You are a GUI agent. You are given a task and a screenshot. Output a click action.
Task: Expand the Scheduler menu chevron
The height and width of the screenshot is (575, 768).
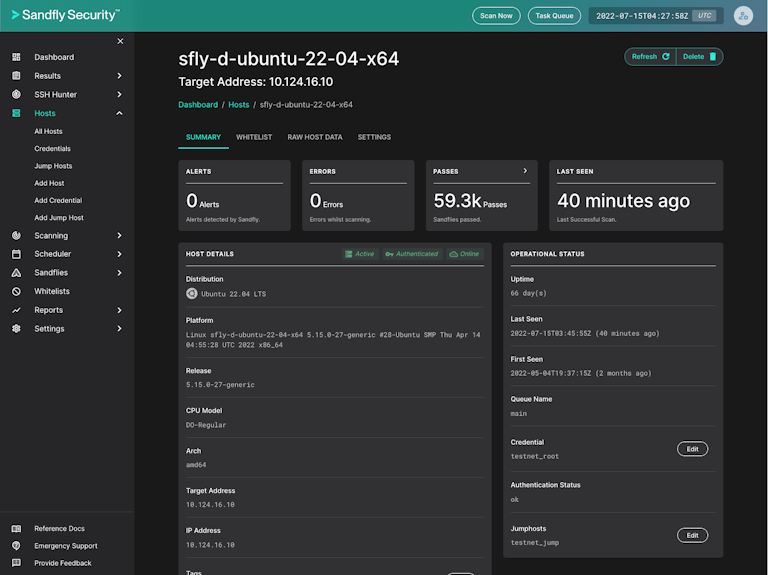(x=119, y=254)
